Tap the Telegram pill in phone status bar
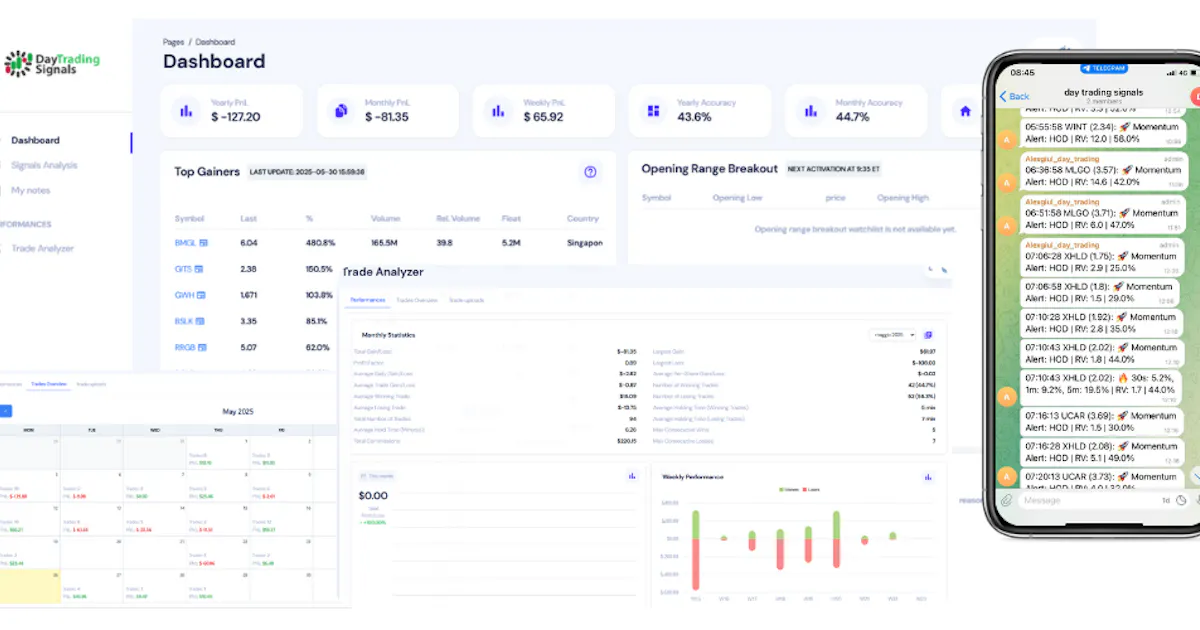Viewport: 1200px width, 630px height. 1103,68
